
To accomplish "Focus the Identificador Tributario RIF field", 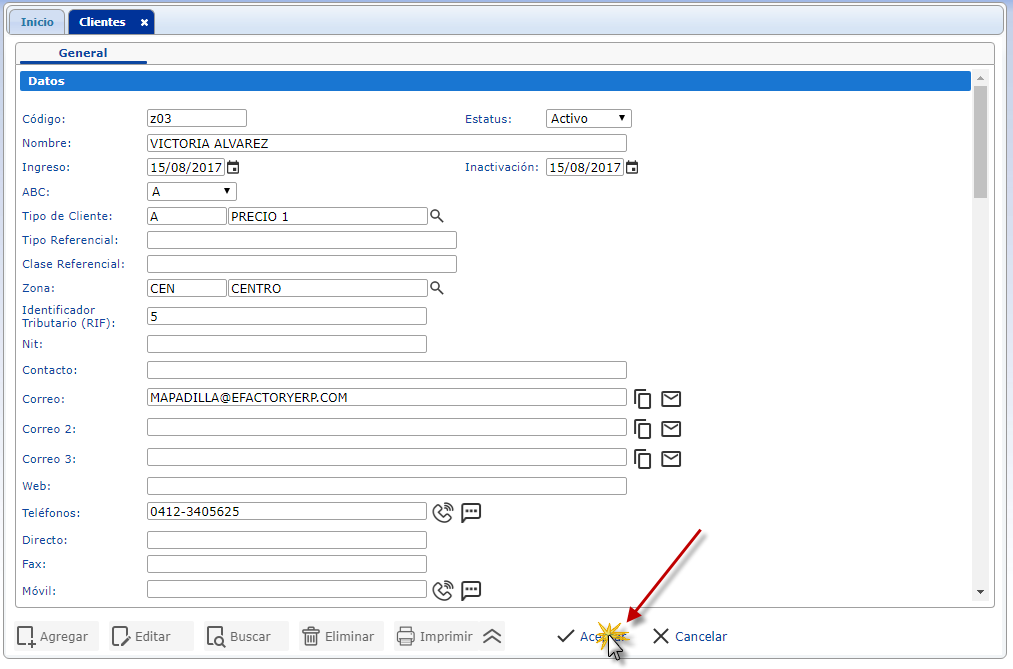I will [287, 316].
